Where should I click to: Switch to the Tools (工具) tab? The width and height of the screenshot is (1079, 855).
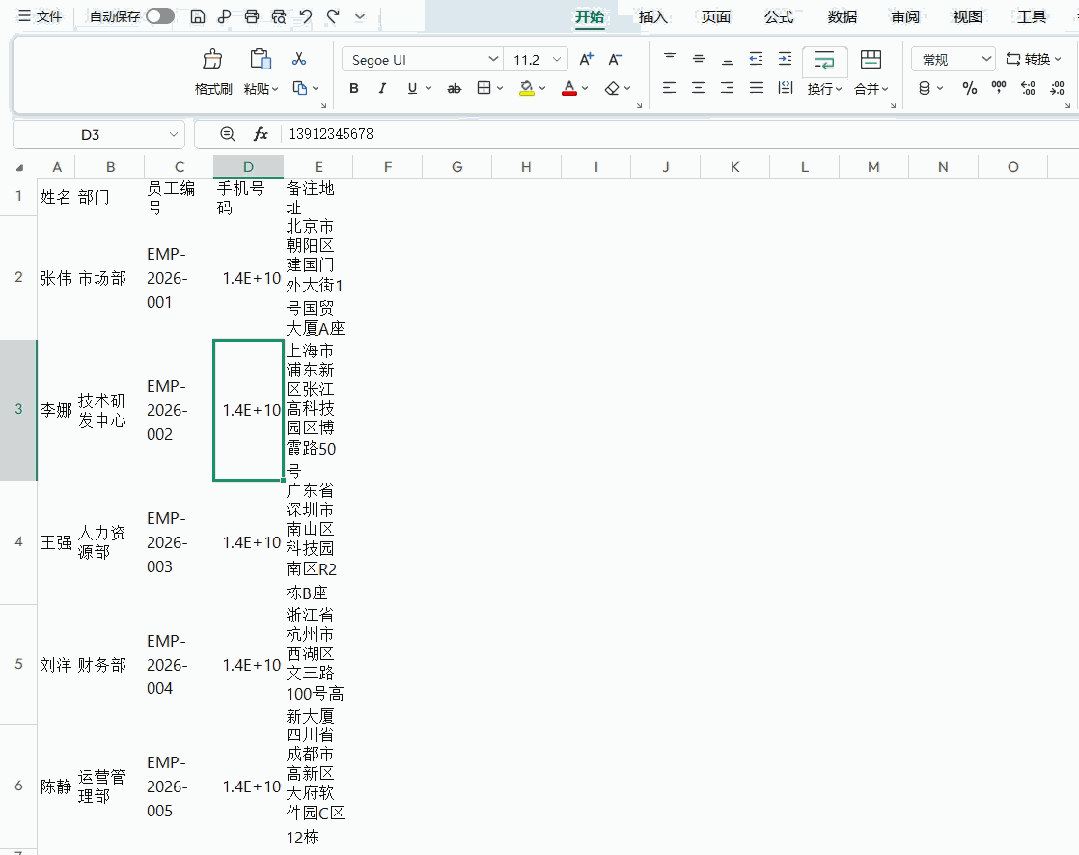[1031, 17]
